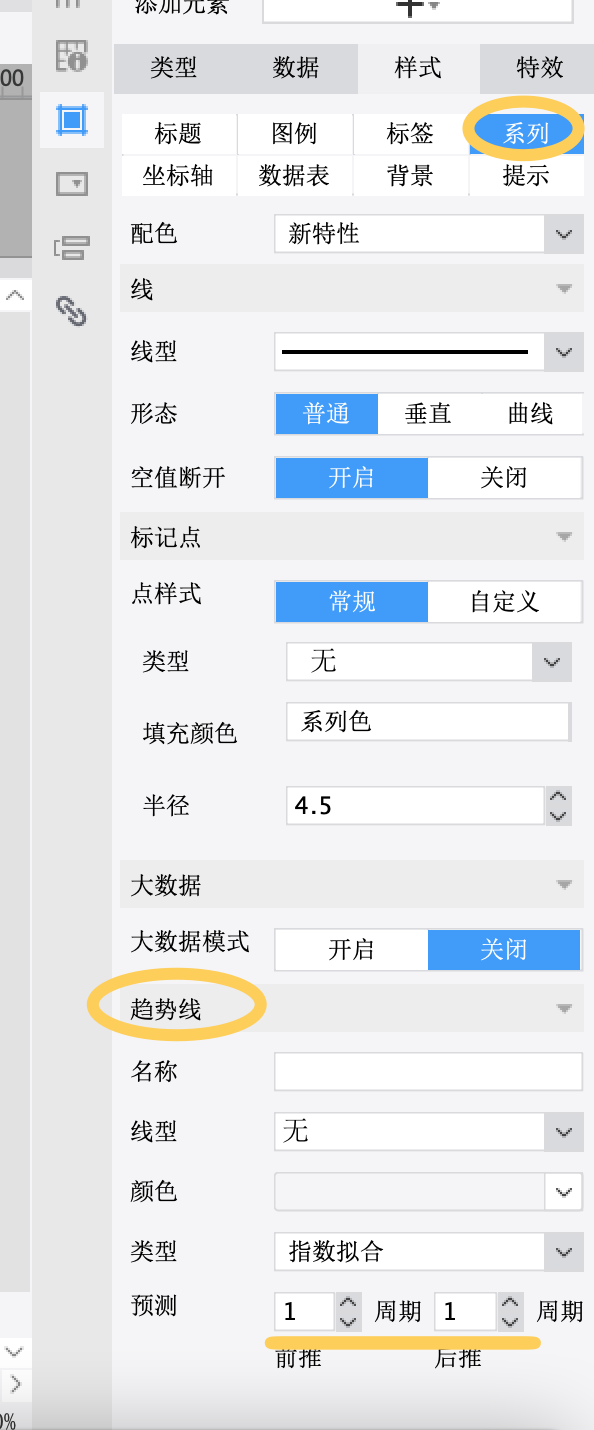Set line shape to 曲线

(531, 414)
